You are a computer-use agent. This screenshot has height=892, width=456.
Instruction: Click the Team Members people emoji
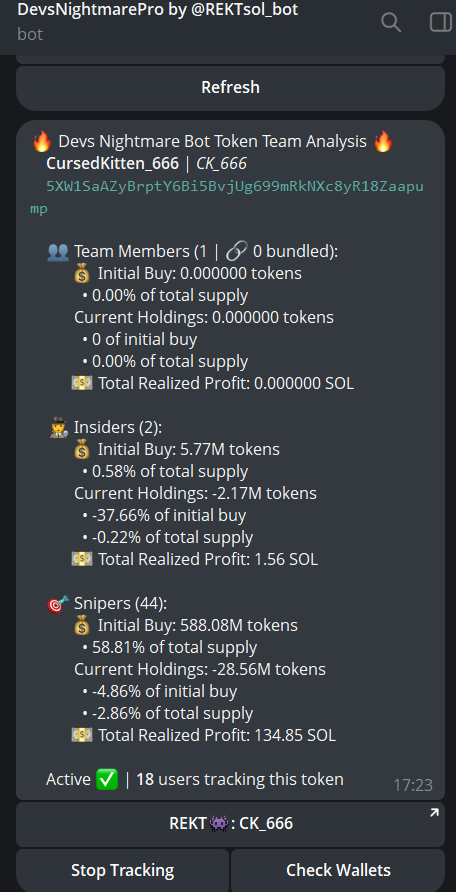58,251
